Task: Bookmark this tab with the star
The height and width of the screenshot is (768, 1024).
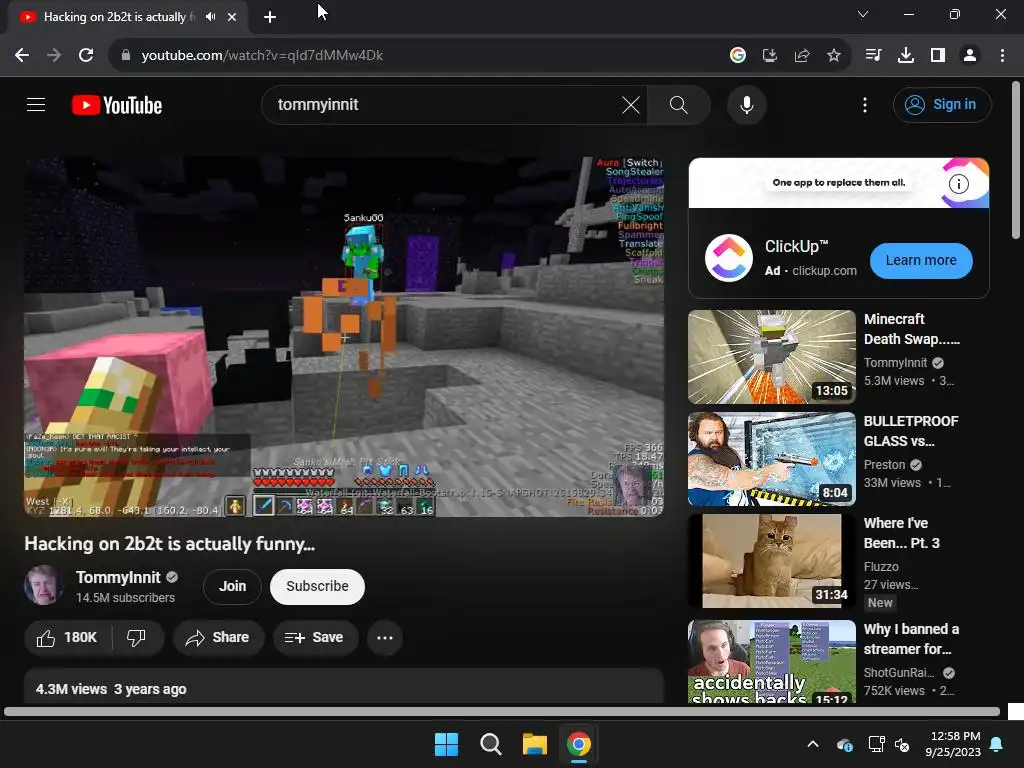Action: point(834,56)
